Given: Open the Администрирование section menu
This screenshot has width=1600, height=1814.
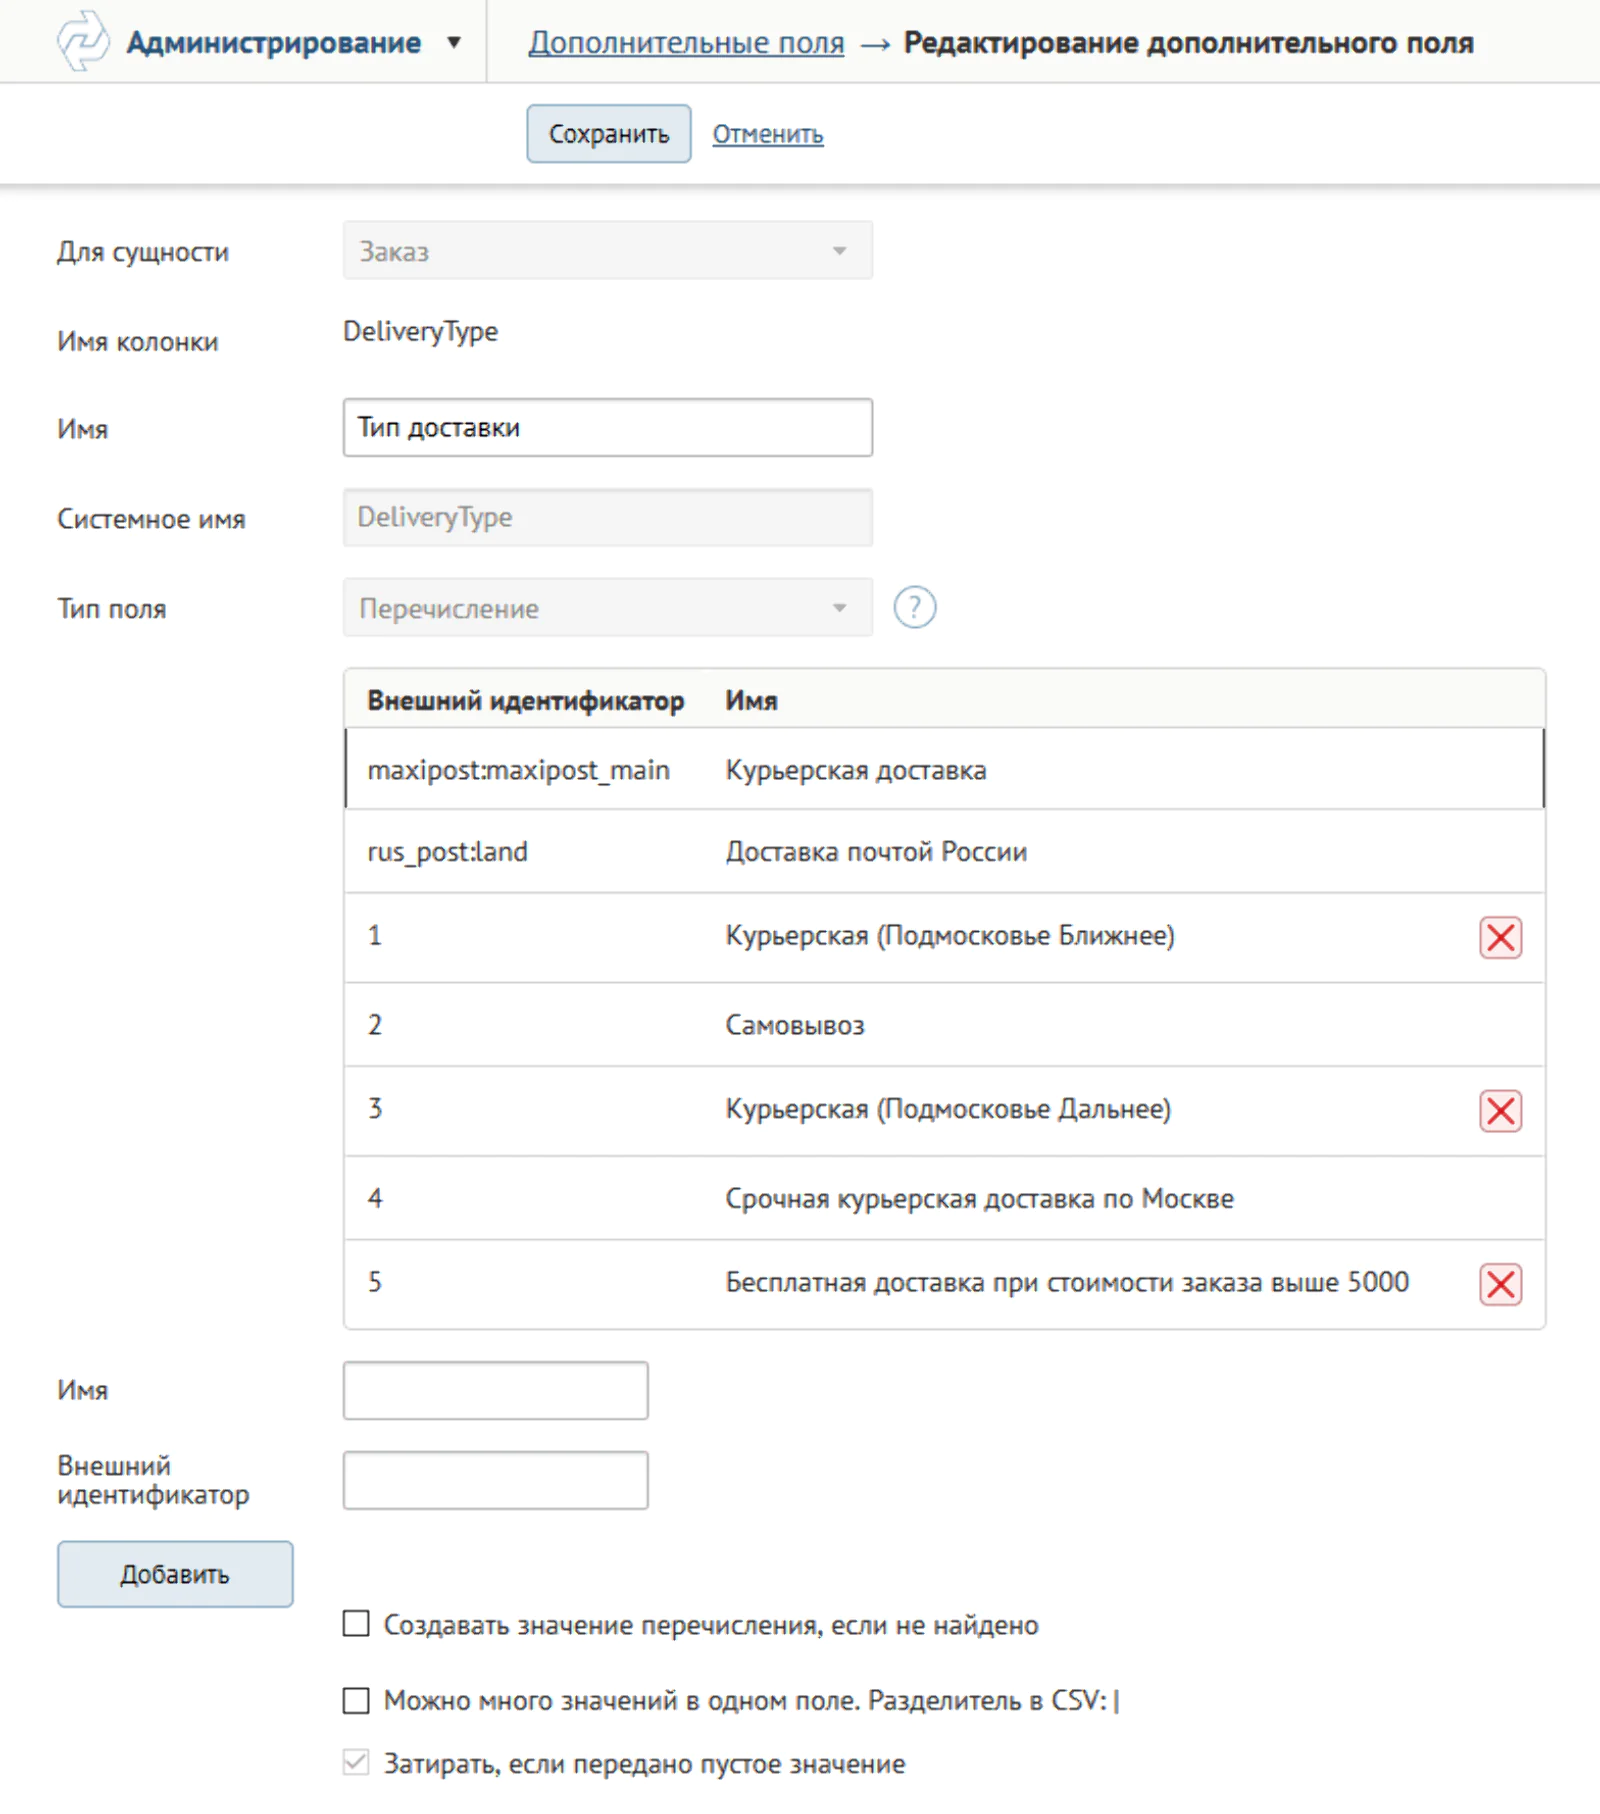Looking at the screenshot, I should [x=273, y=43].
